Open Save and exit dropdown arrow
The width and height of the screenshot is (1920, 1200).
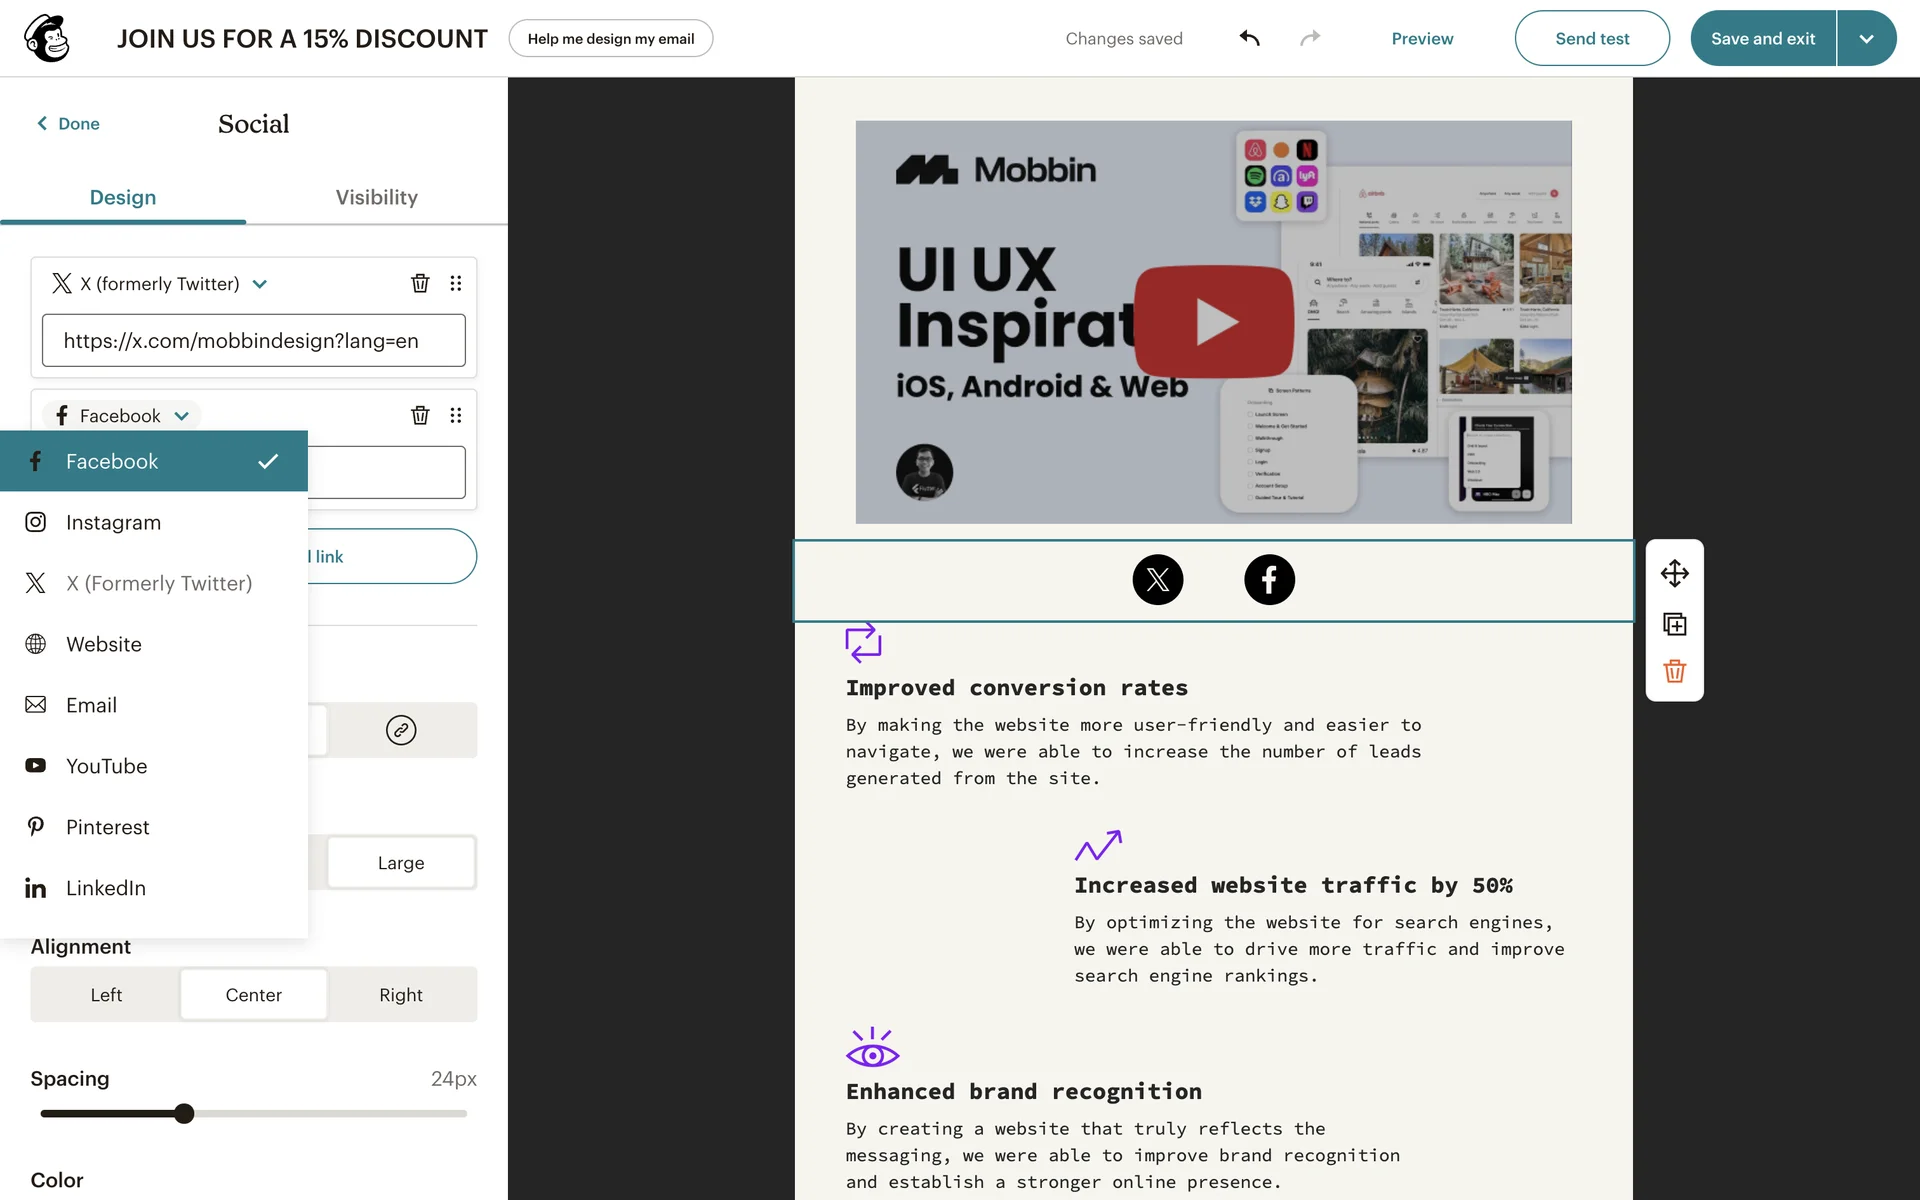[1865, 38]
